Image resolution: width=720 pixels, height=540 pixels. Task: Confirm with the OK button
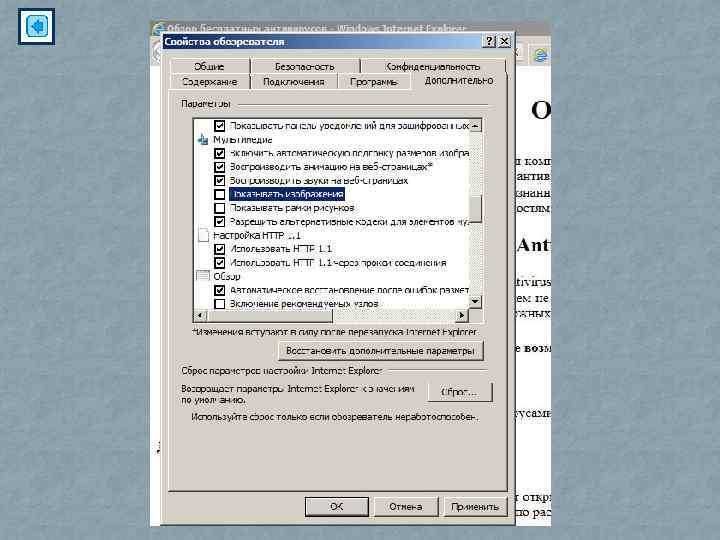click(337, 506)
